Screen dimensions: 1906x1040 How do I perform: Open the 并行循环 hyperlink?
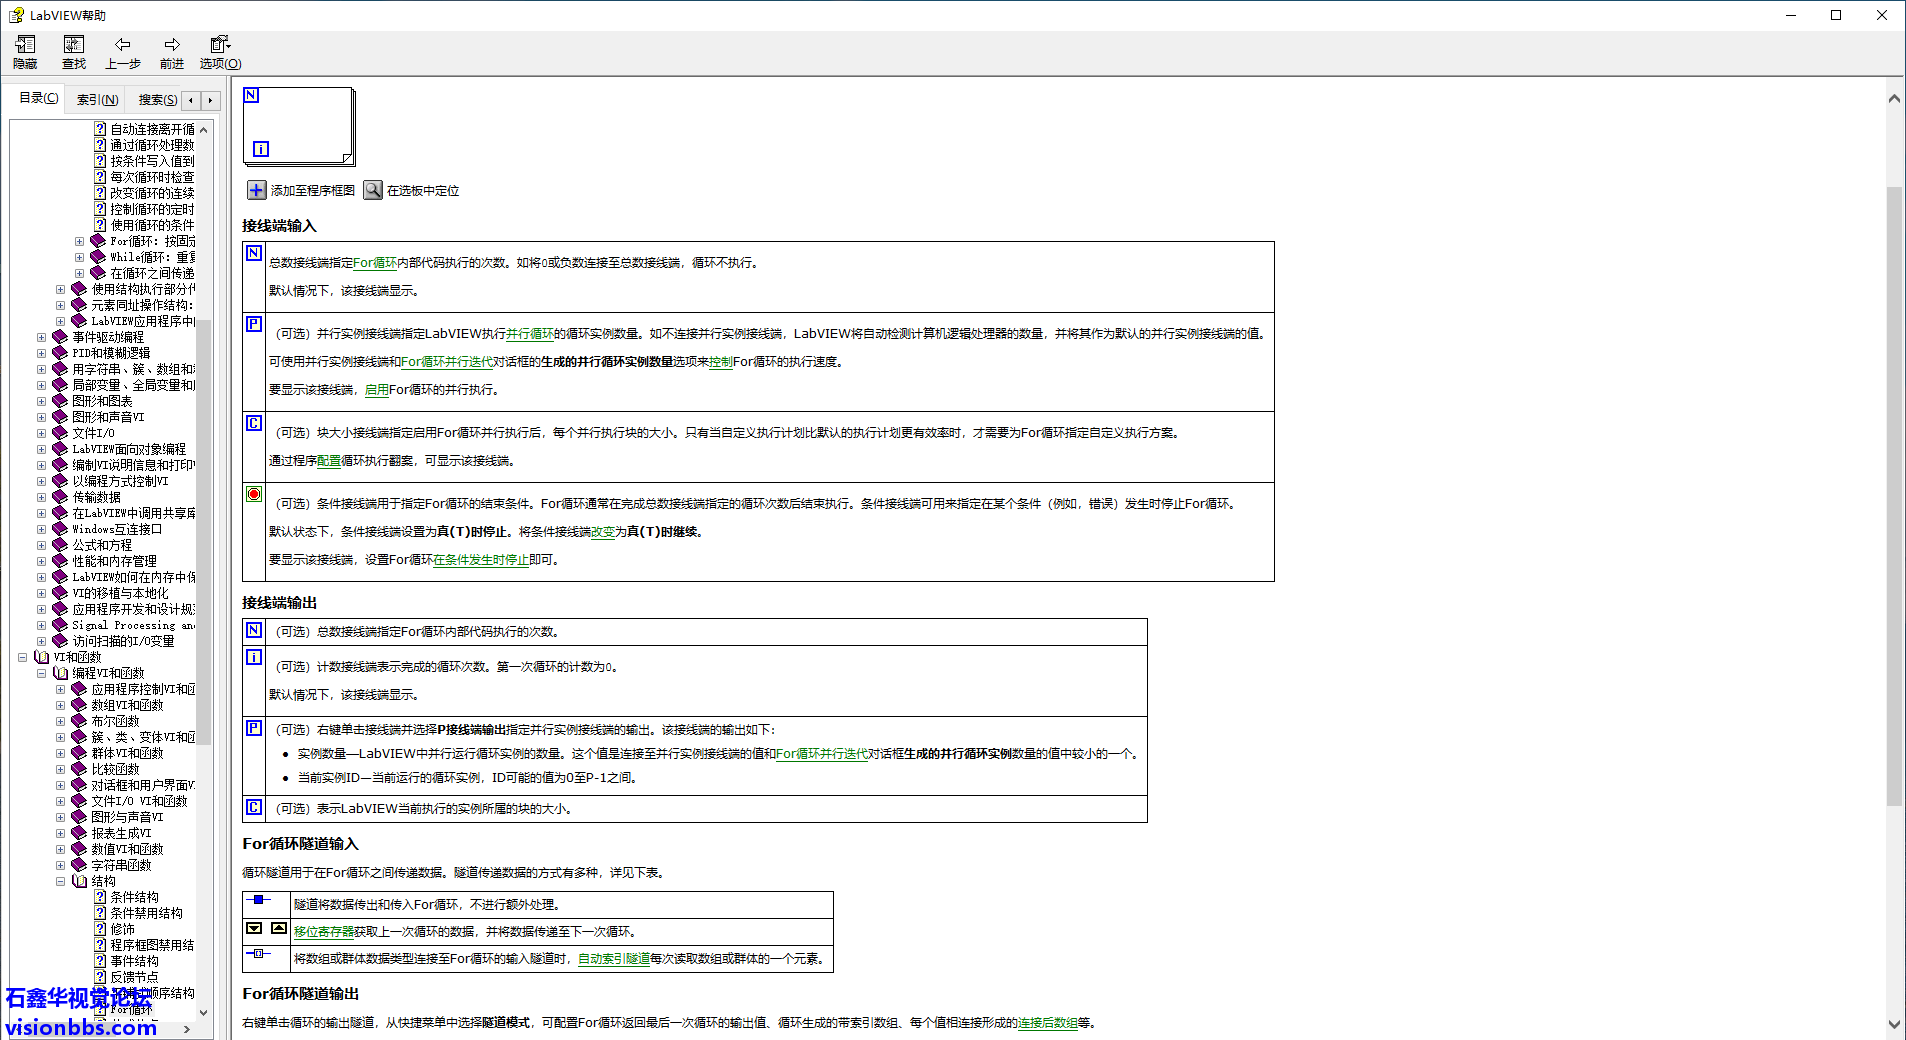[x=529, y=334]
